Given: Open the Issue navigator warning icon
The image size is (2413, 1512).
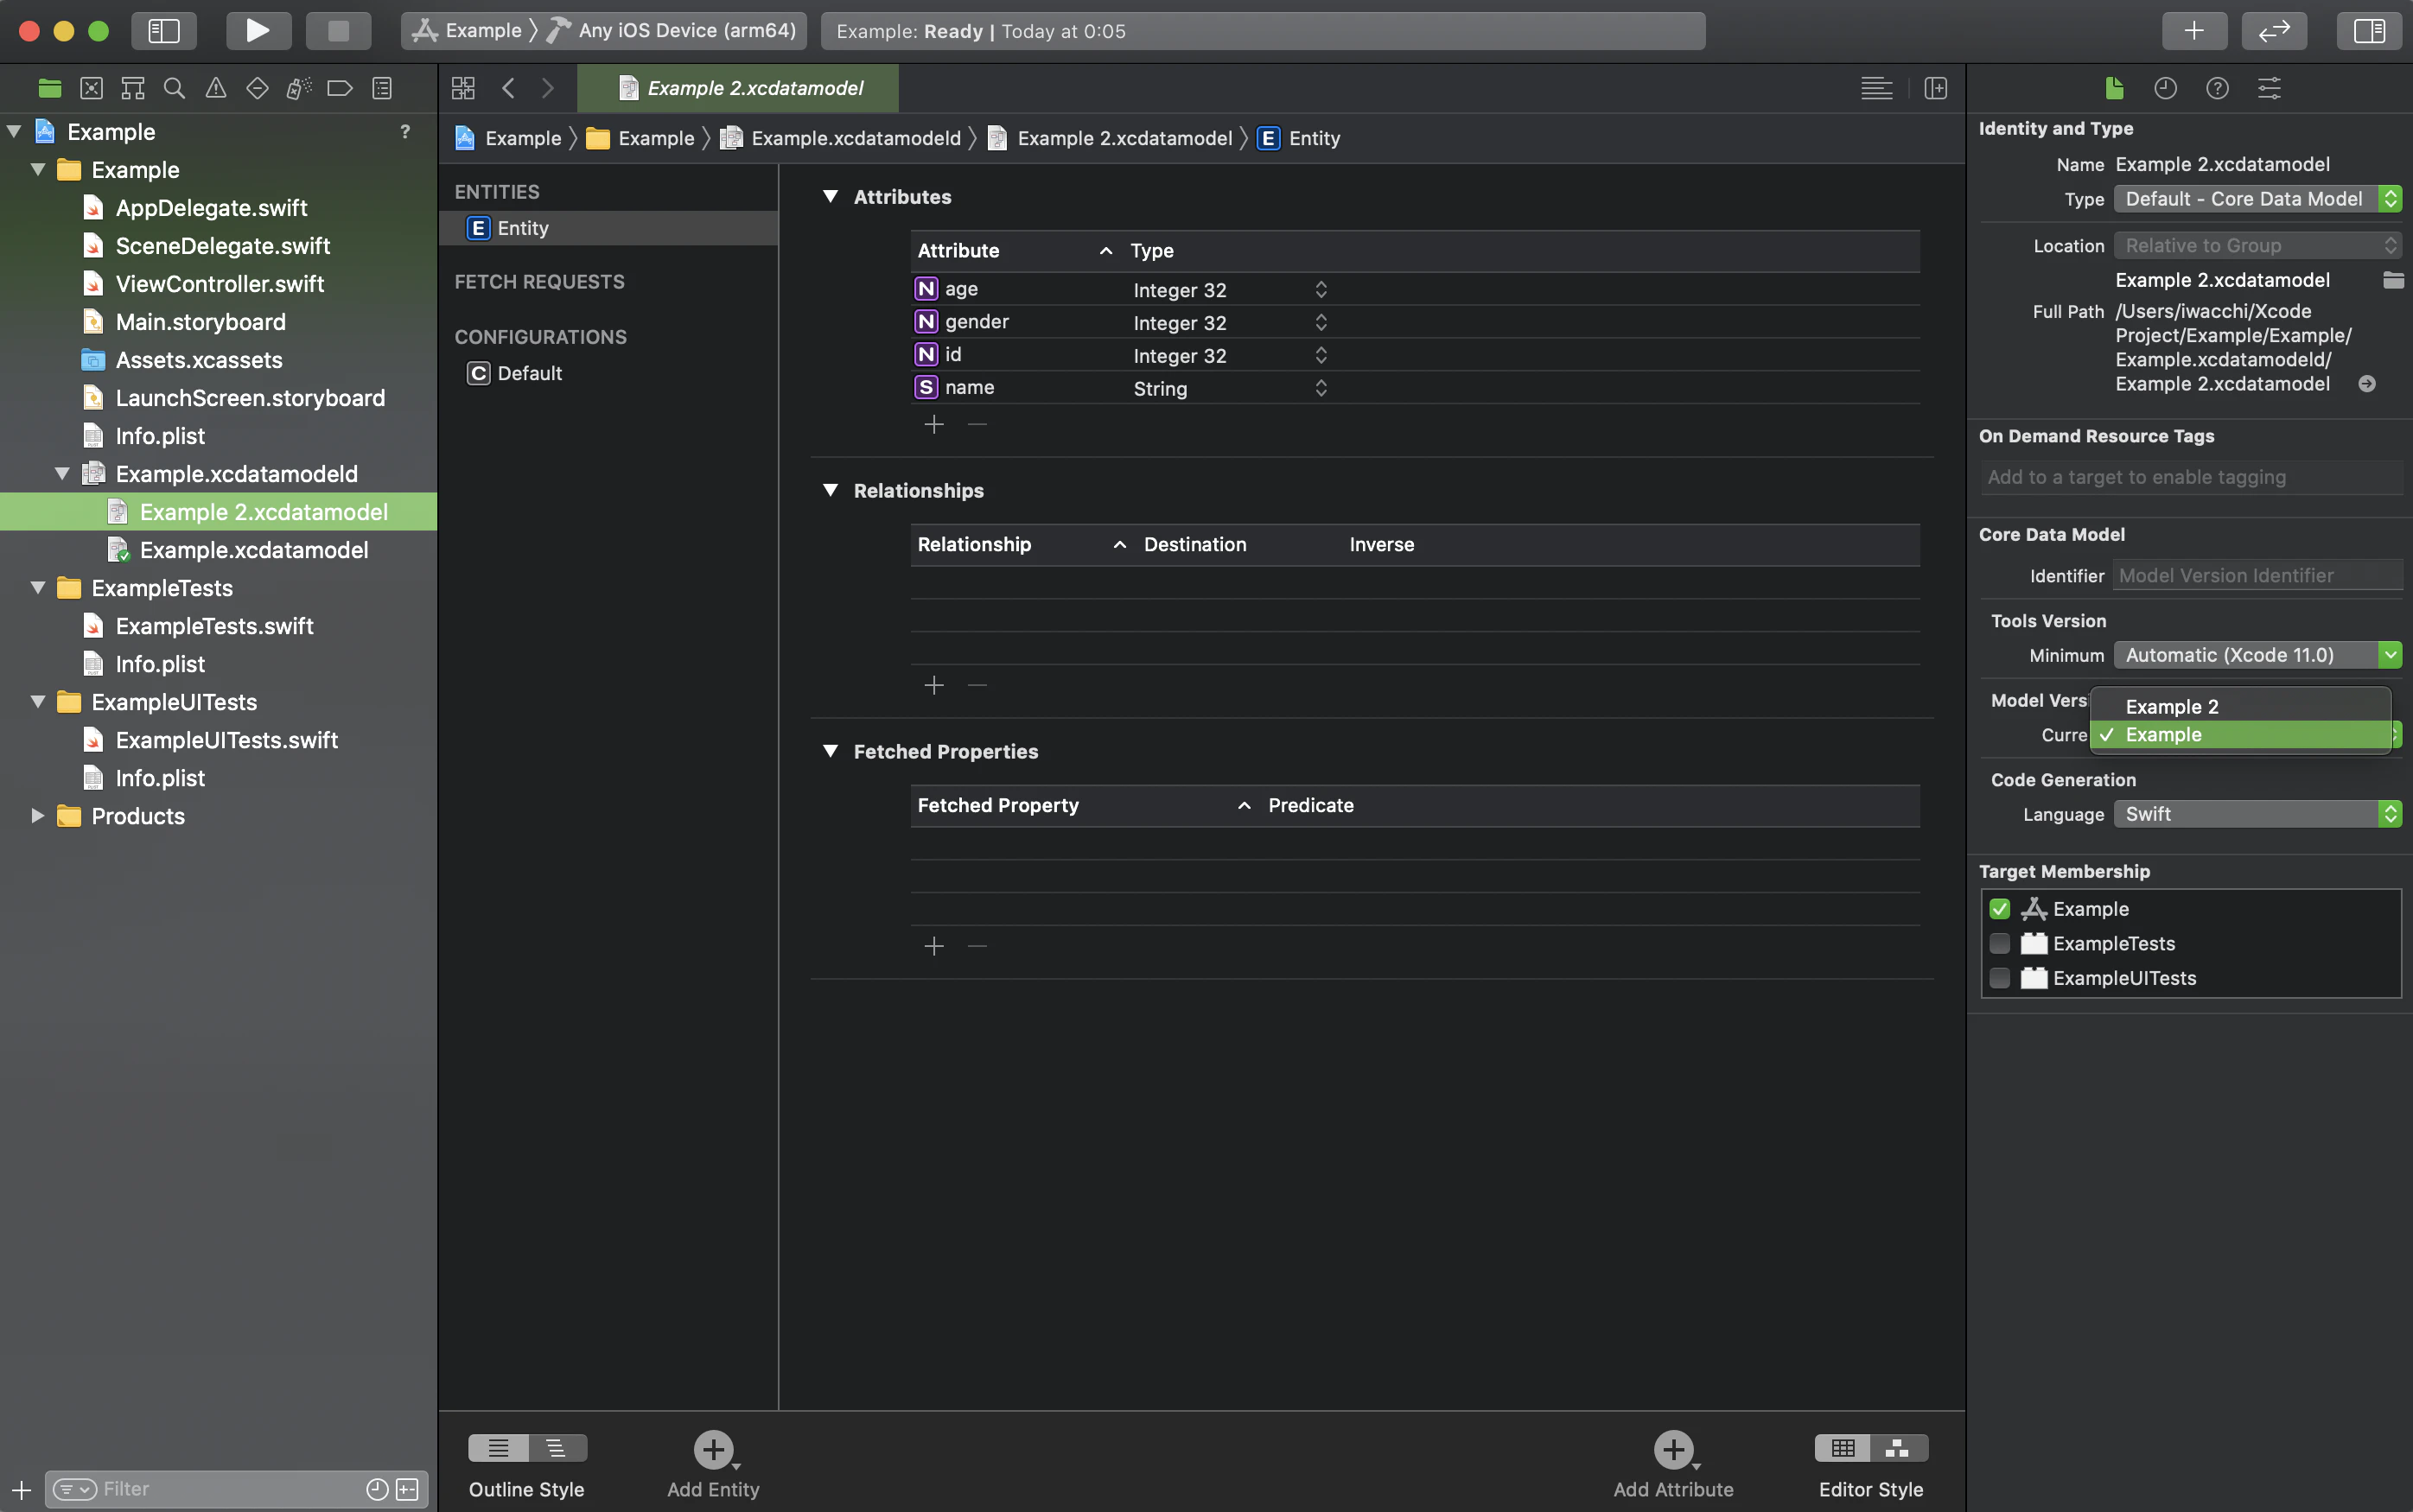Looking at the screenshot, I should click(x=216, y=88).
